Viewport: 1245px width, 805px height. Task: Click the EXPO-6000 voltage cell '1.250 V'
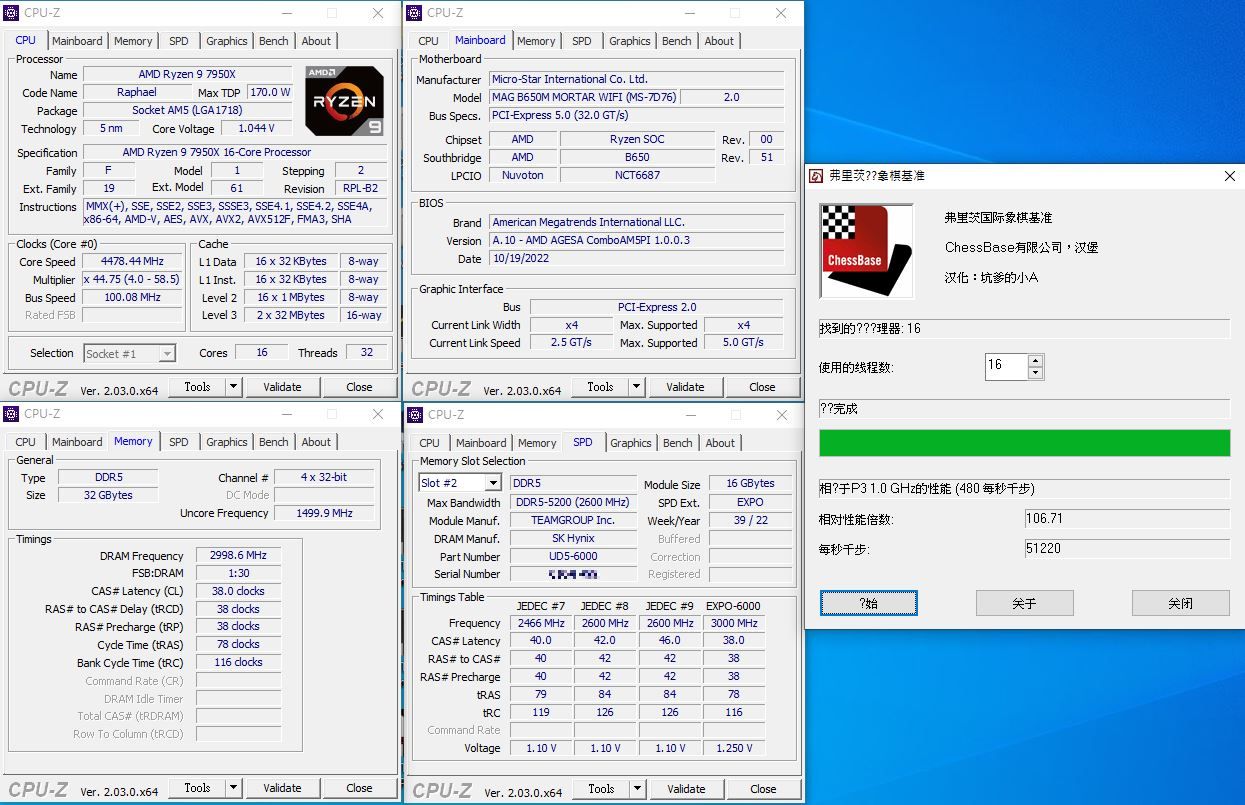pos(735,748)
